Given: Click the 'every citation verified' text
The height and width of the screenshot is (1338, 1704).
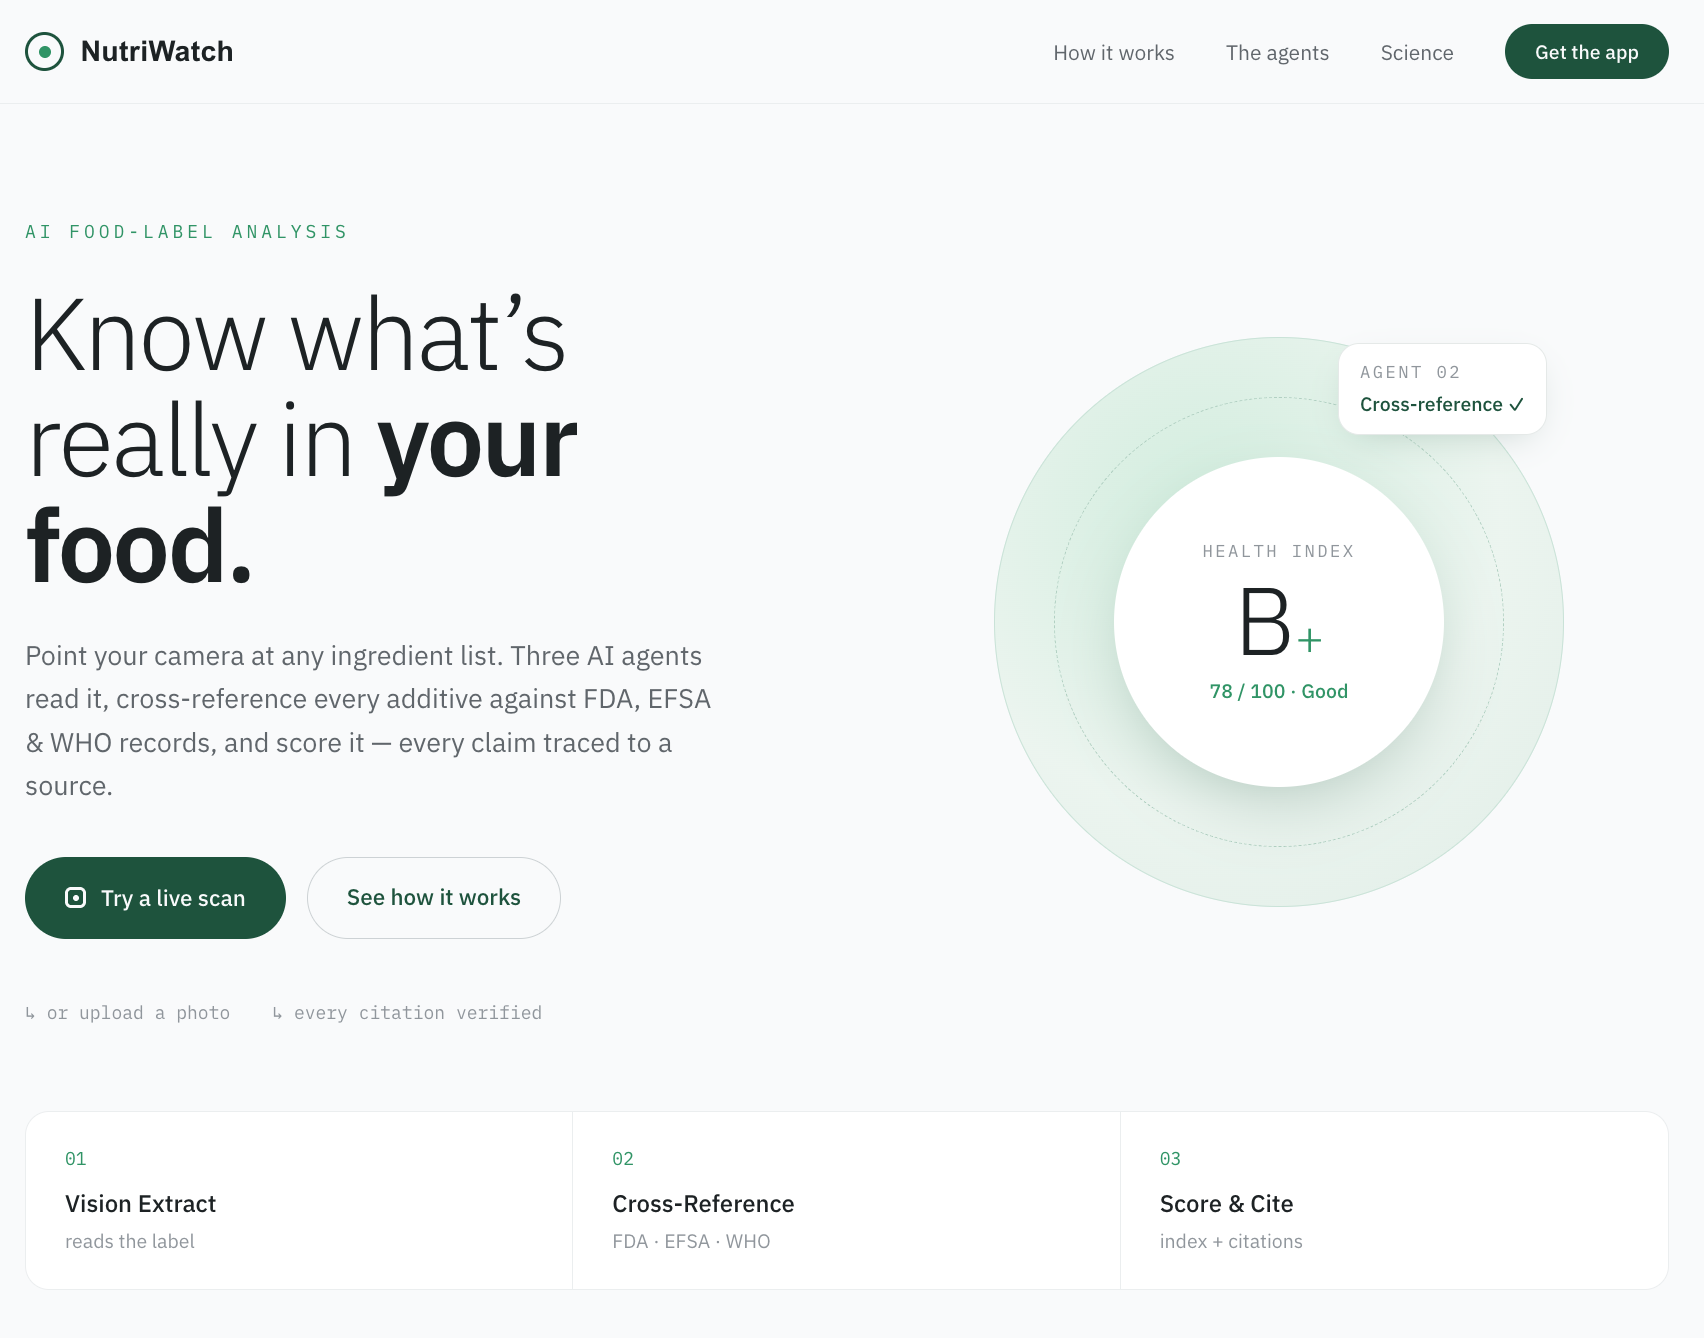Looking at the screenshot, I should (x=418, y=1013).
